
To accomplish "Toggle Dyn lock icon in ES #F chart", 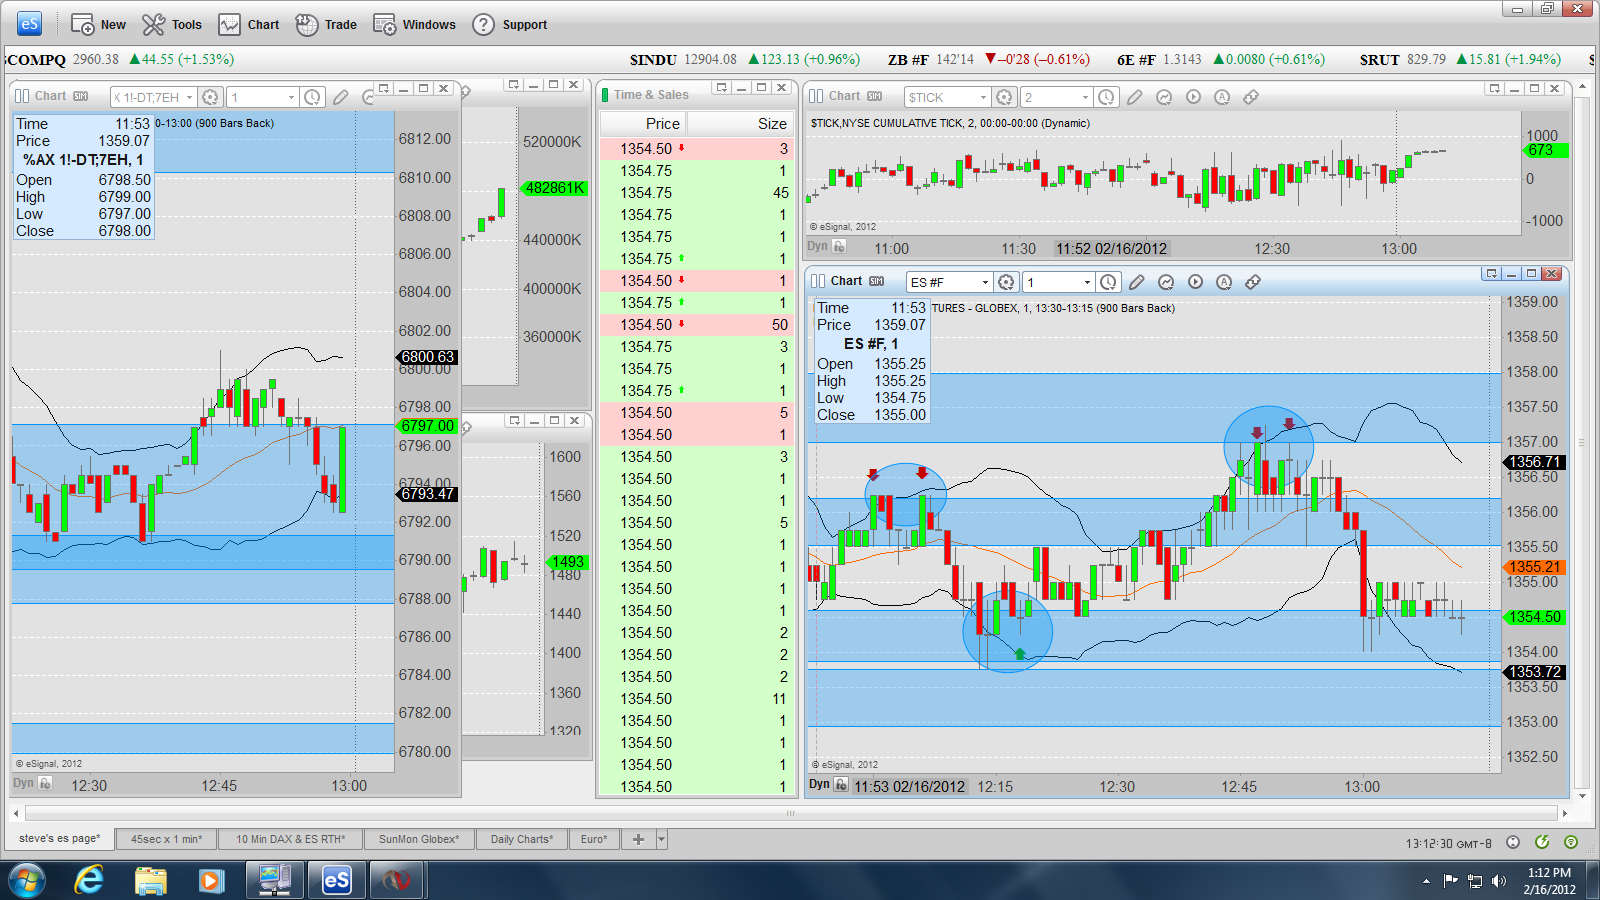I will coord(841,784).
